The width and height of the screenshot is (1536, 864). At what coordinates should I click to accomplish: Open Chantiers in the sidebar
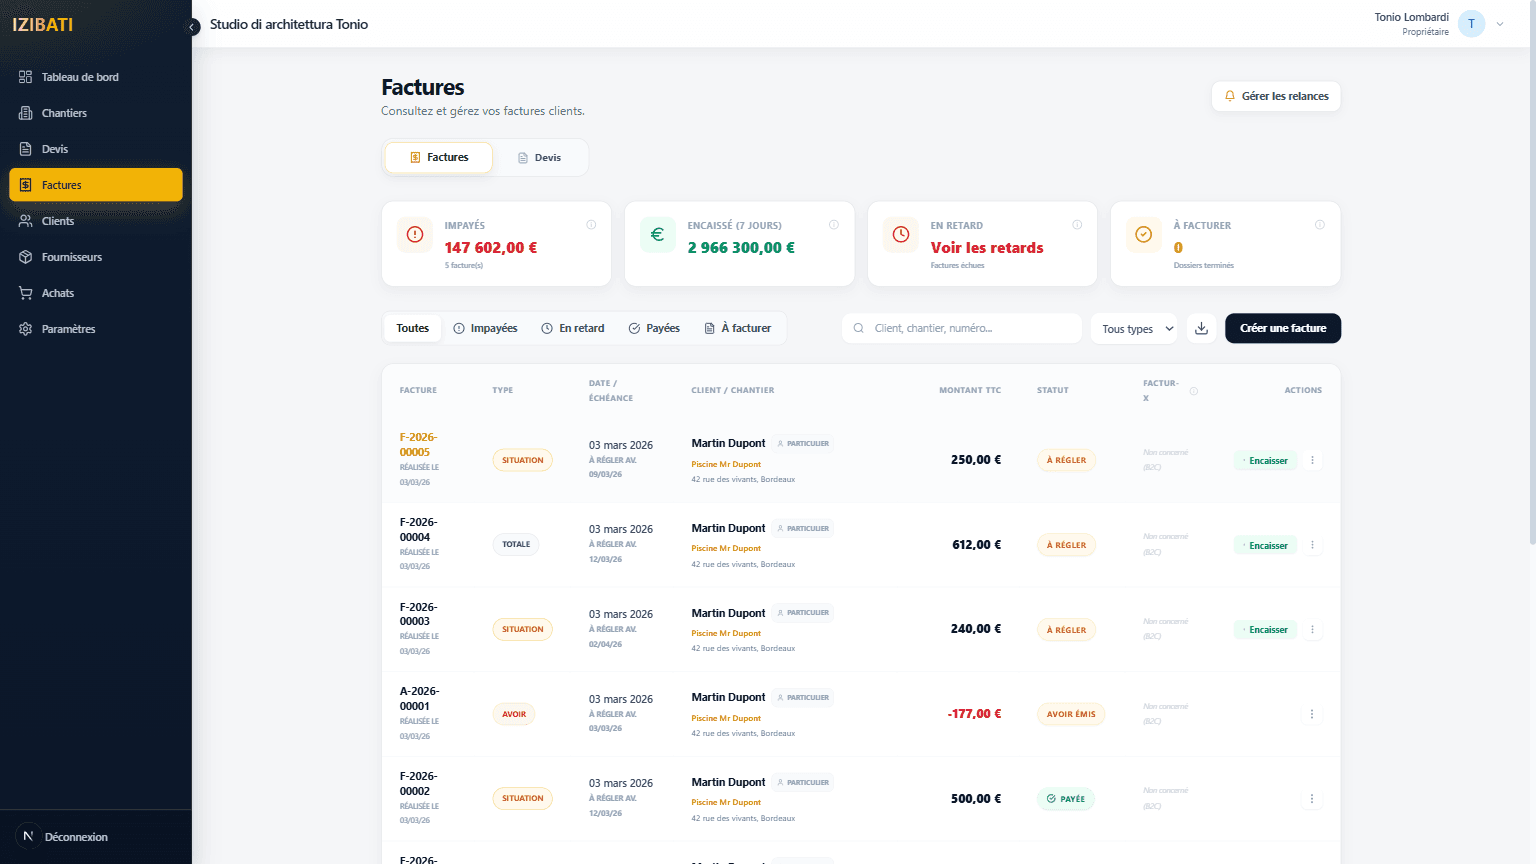click(x=64, y=113)
